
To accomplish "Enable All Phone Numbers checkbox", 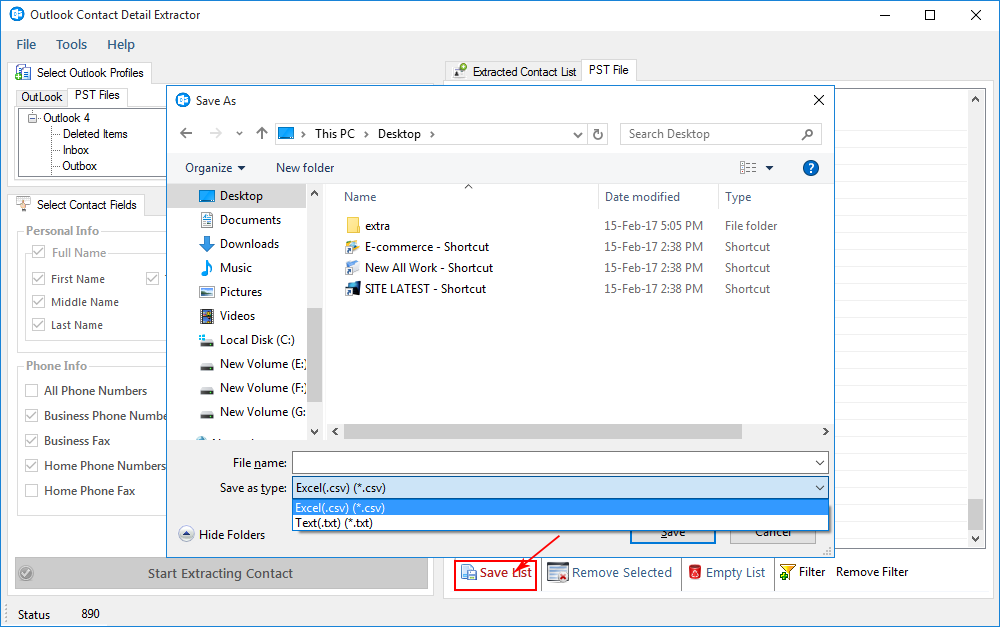I will (31, 390).
